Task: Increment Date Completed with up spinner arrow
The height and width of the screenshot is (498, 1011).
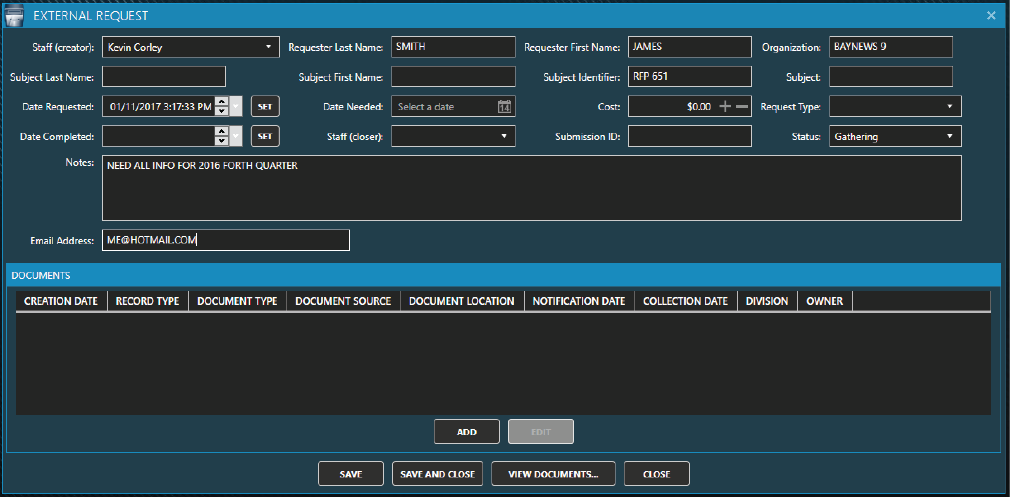Action: point(222,132)
